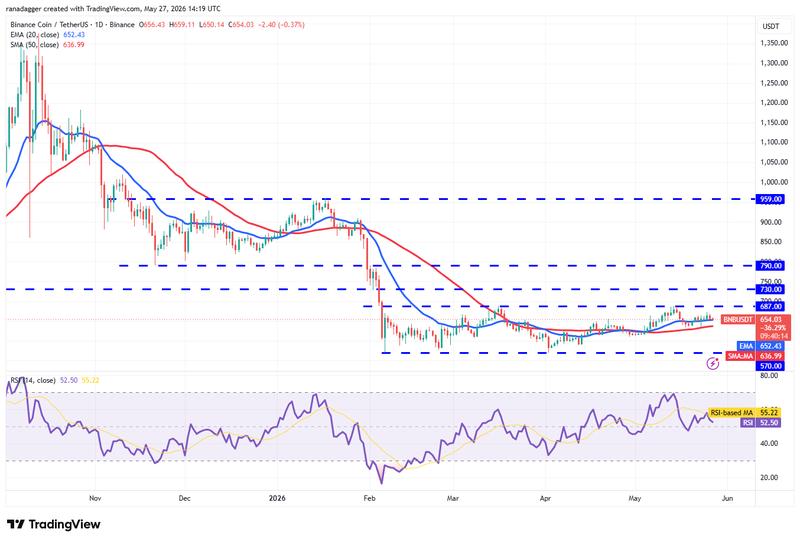The image size is (800, 542).
Task: Click the blue EMA tag on price axis
Action: [x=746, y=346]
